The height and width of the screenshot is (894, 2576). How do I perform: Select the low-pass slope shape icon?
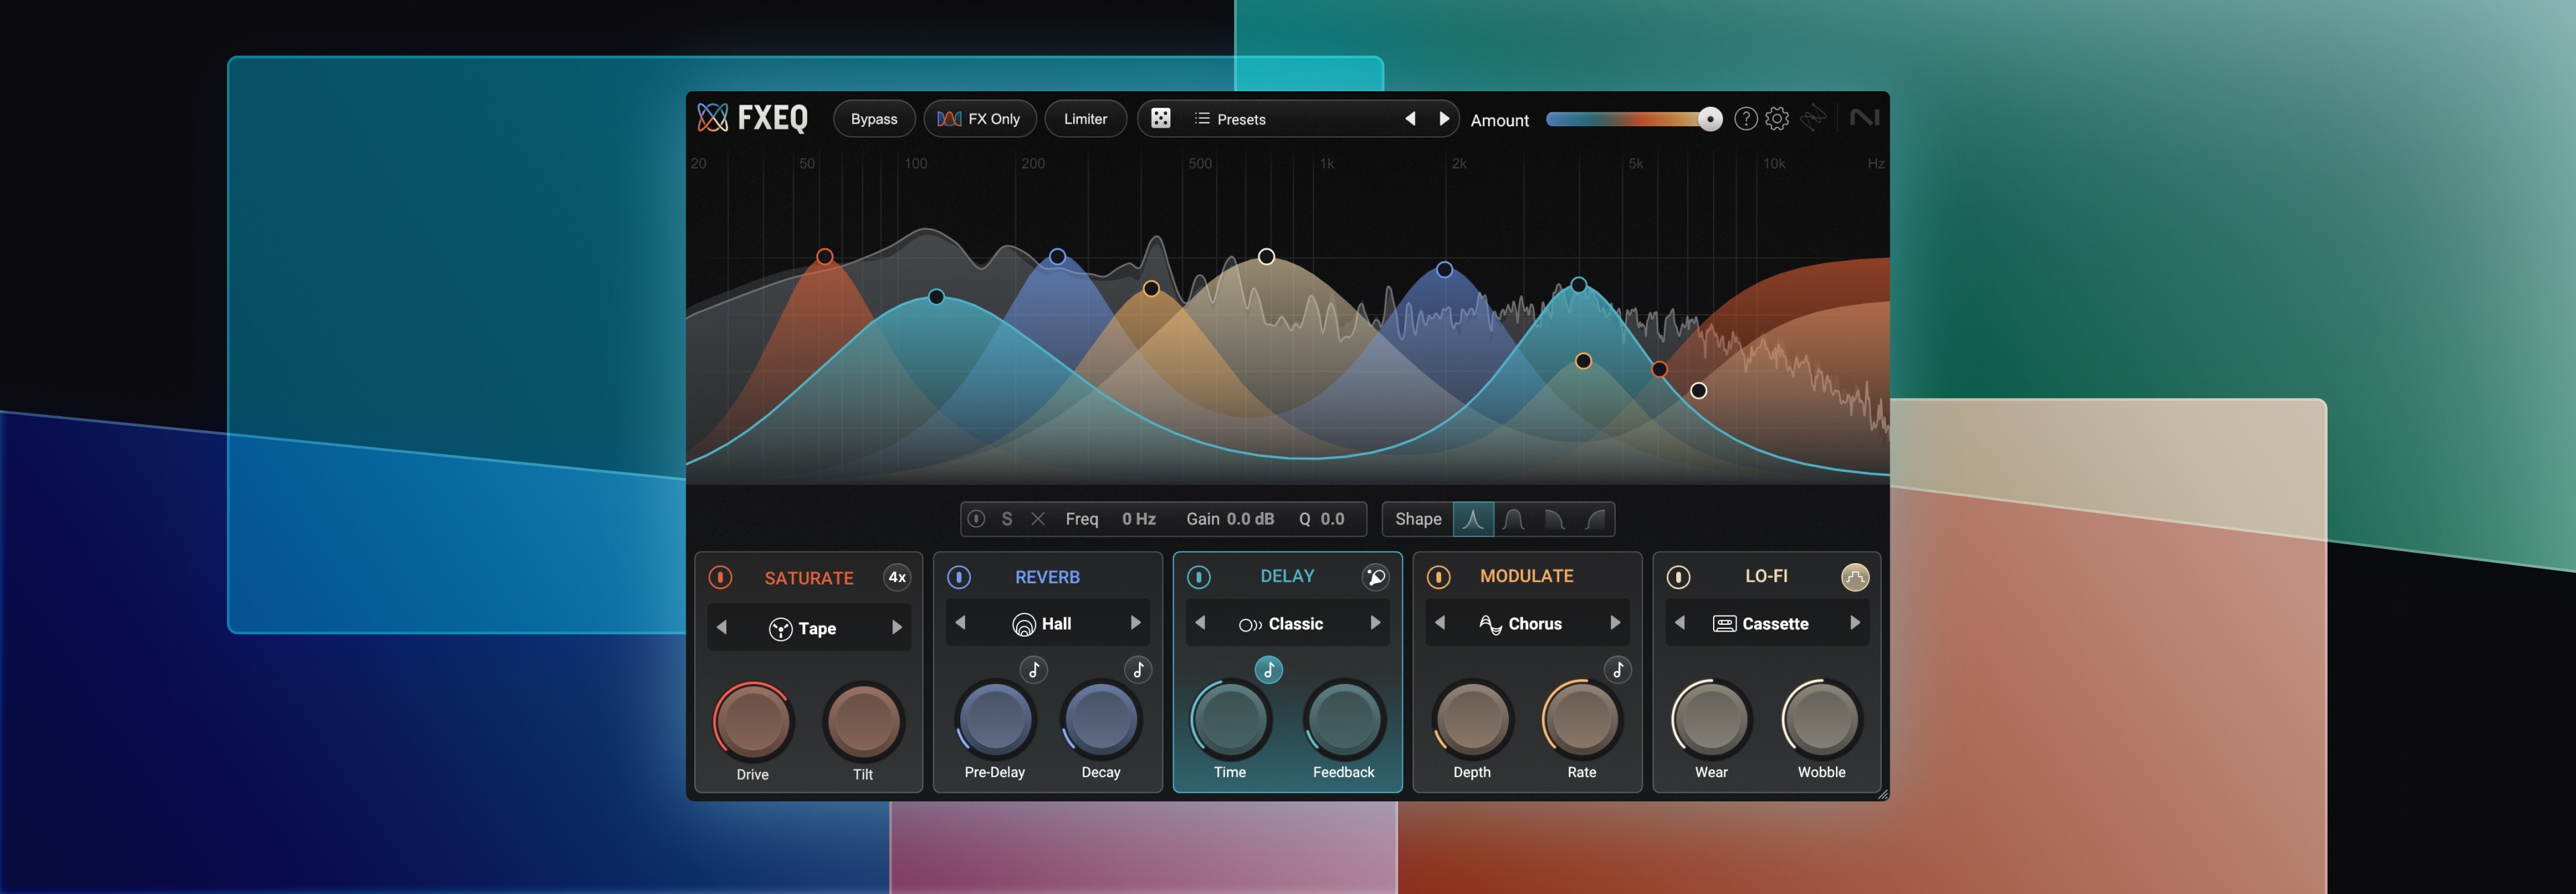coord(1554,519)
